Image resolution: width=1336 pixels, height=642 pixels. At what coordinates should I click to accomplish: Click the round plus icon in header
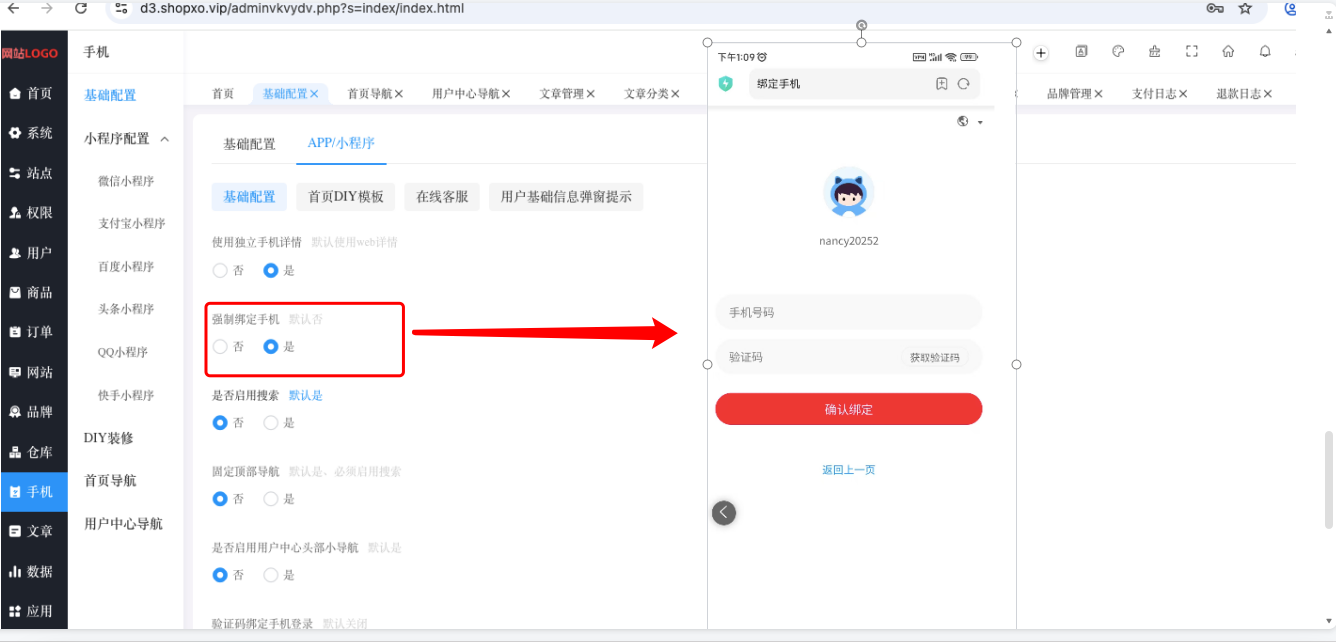tap(1041, 53)
